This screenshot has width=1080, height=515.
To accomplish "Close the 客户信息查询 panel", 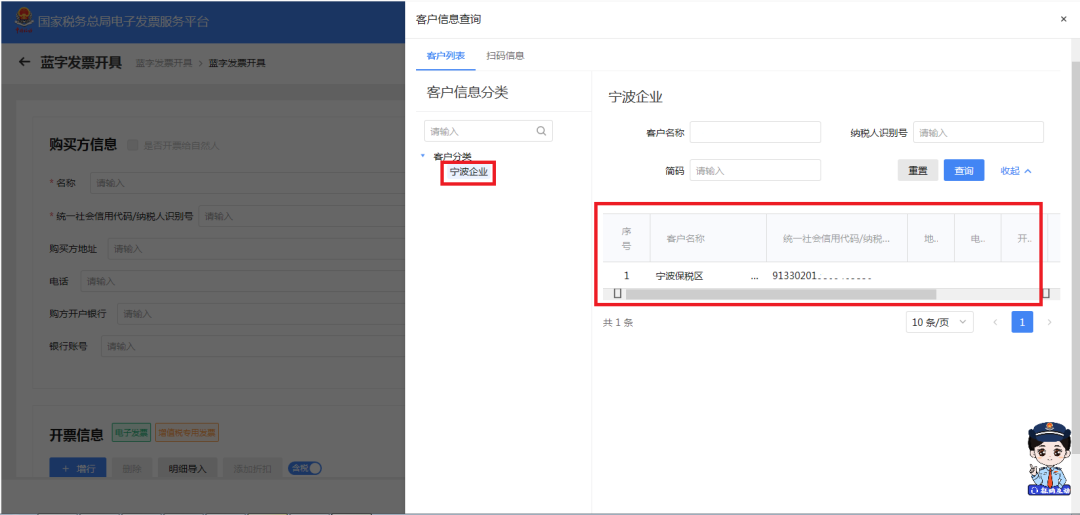I will (1063, 19).
